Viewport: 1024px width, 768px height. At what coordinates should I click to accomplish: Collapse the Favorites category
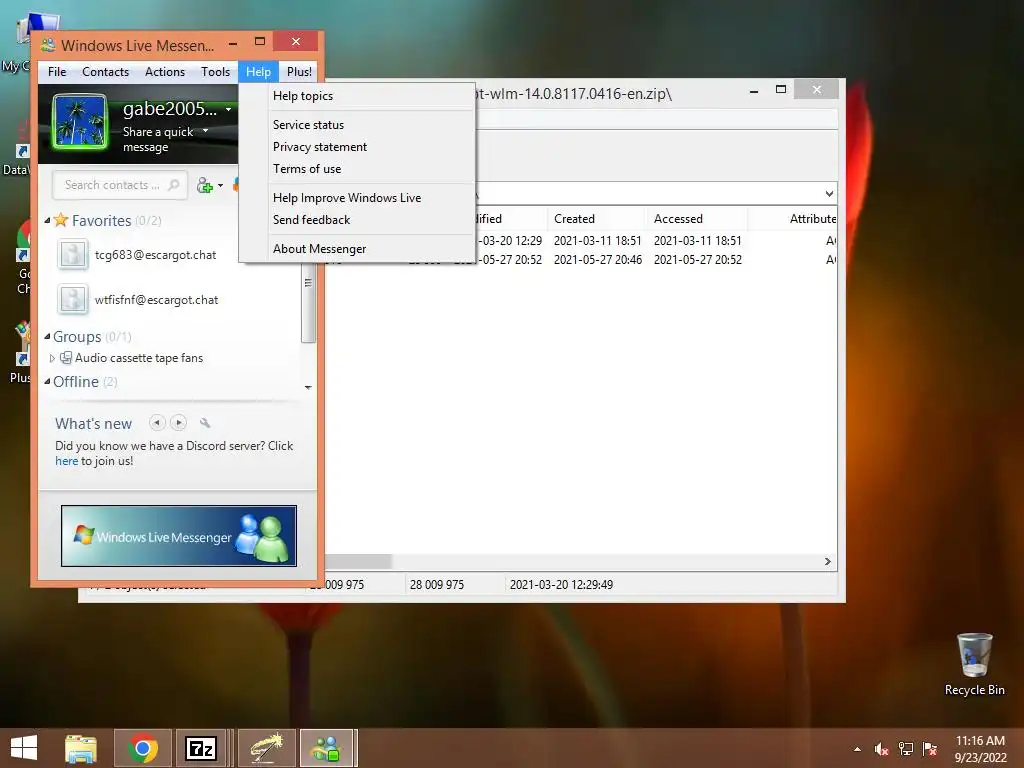47,221
